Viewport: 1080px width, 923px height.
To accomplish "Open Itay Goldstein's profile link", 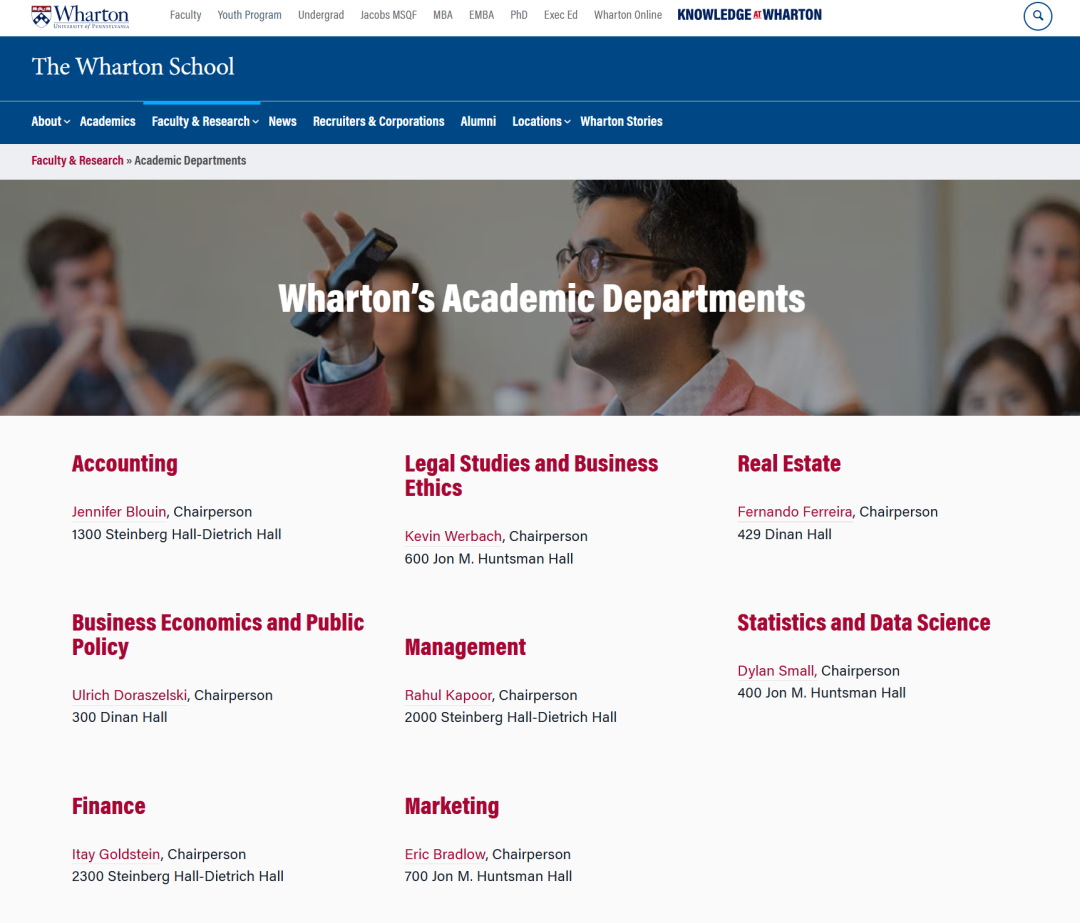I will pyautogui.click(x=116, y=855).
